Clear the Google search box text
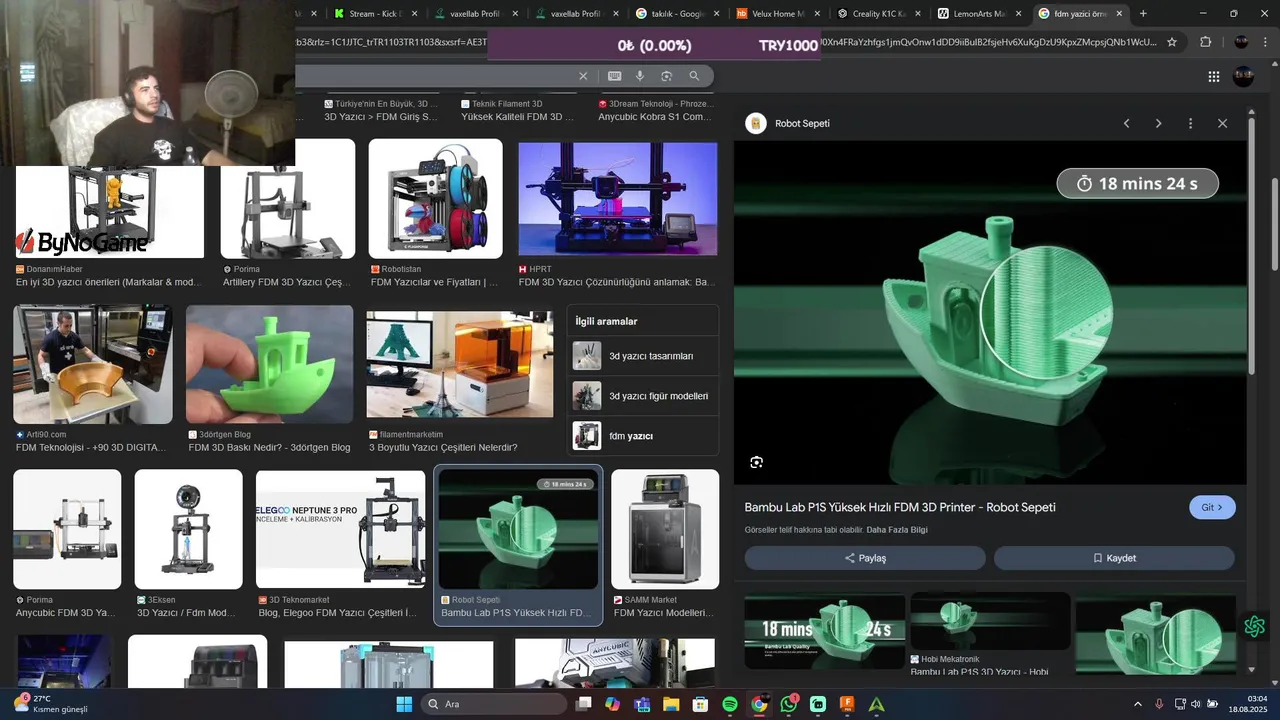 (x=583, y=76)
